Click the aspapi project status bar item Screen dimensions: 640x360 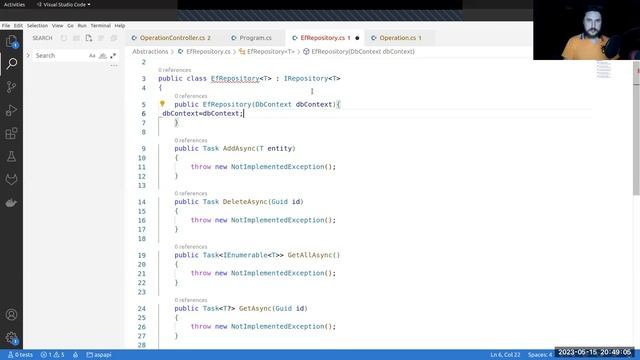coord(99,355)
